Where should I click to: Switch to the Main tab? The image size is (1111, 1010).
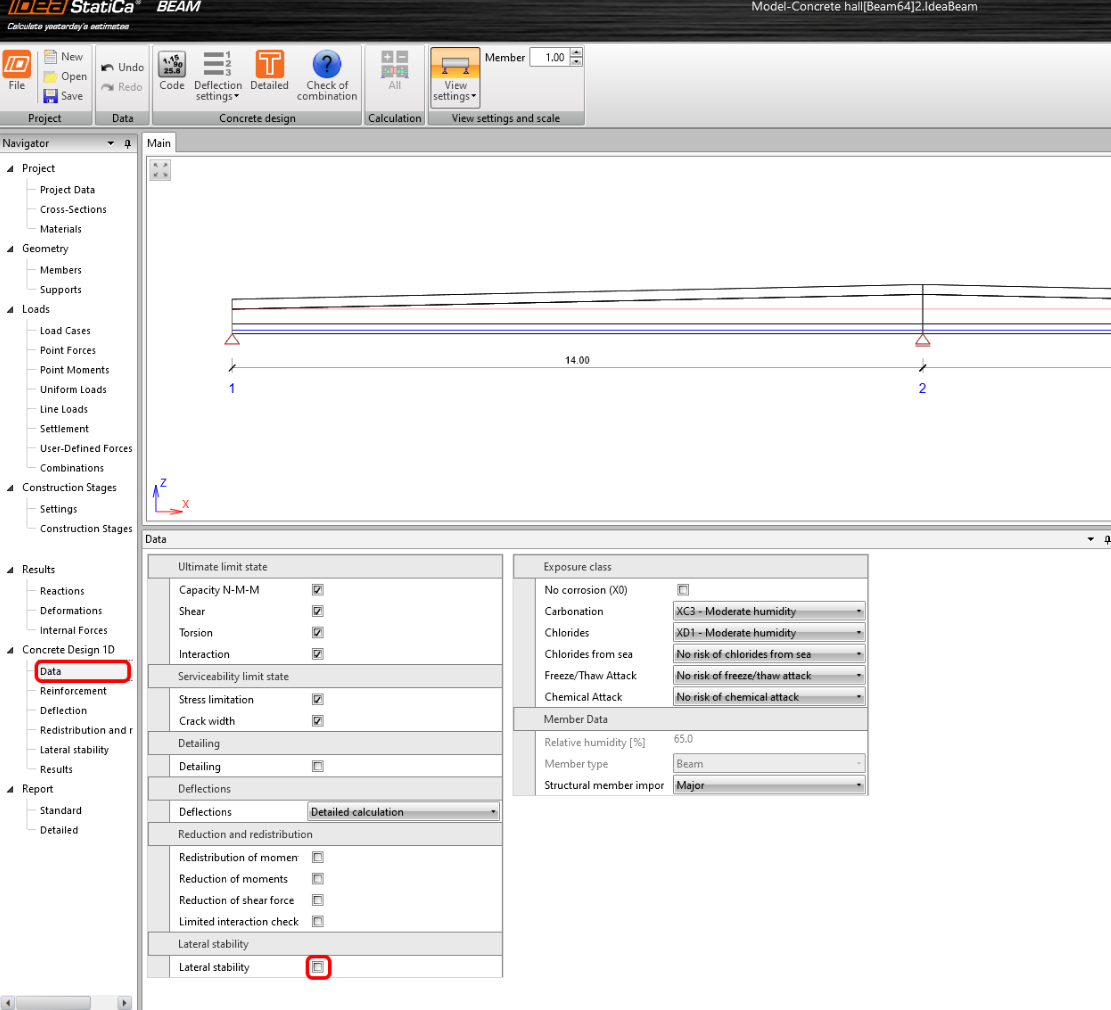[x=159, y=143]
